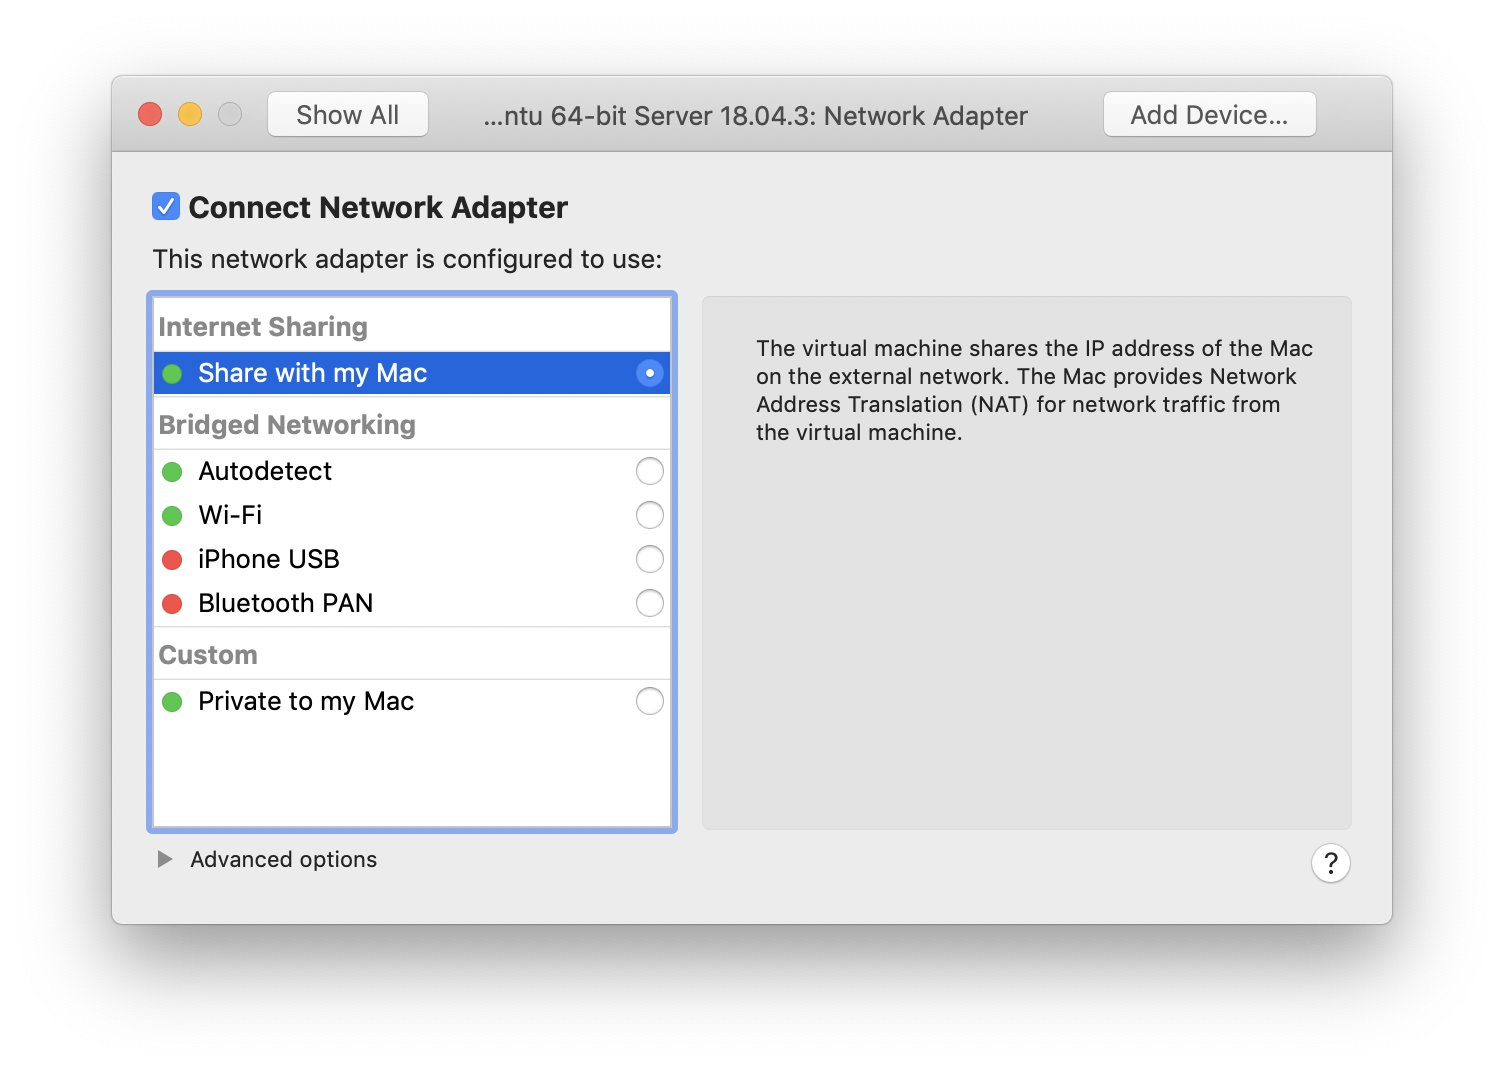Choose the Wi-Fi bridged networking radio button

[x=649, y=515]
